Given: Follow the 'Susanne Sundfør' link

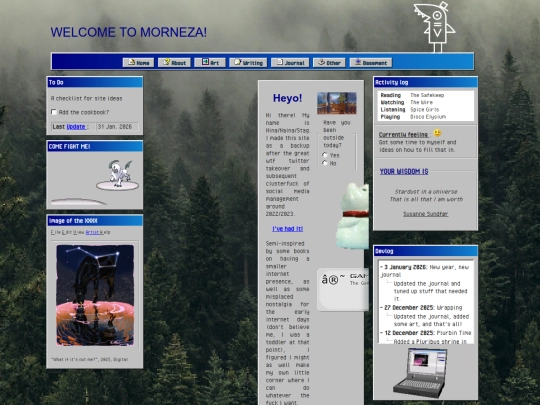Looking at the screenshot, I should pos(426,214).
